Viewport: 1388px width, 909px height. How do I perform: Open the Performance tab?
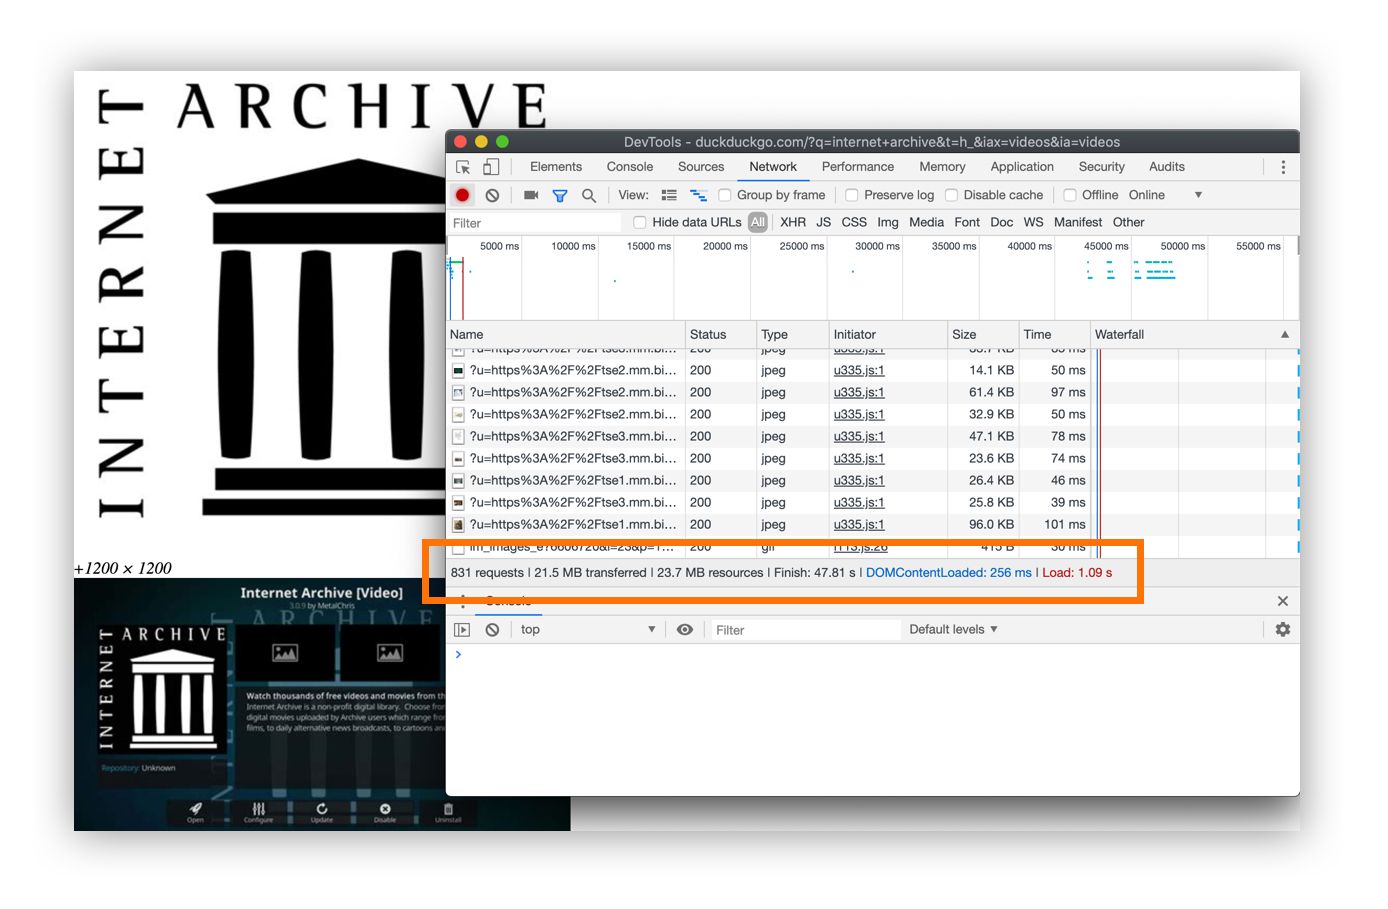pyautogui.click(x=858, y=167)
